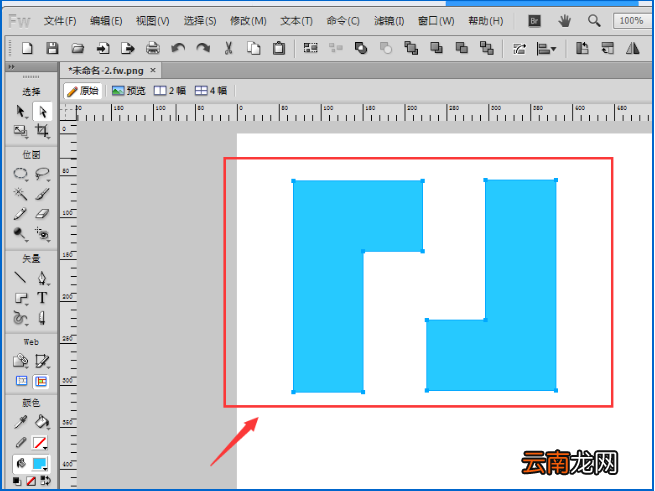Select the Freeform tool
The width and height of the screenshot is (655, 491).
point(20,318)
